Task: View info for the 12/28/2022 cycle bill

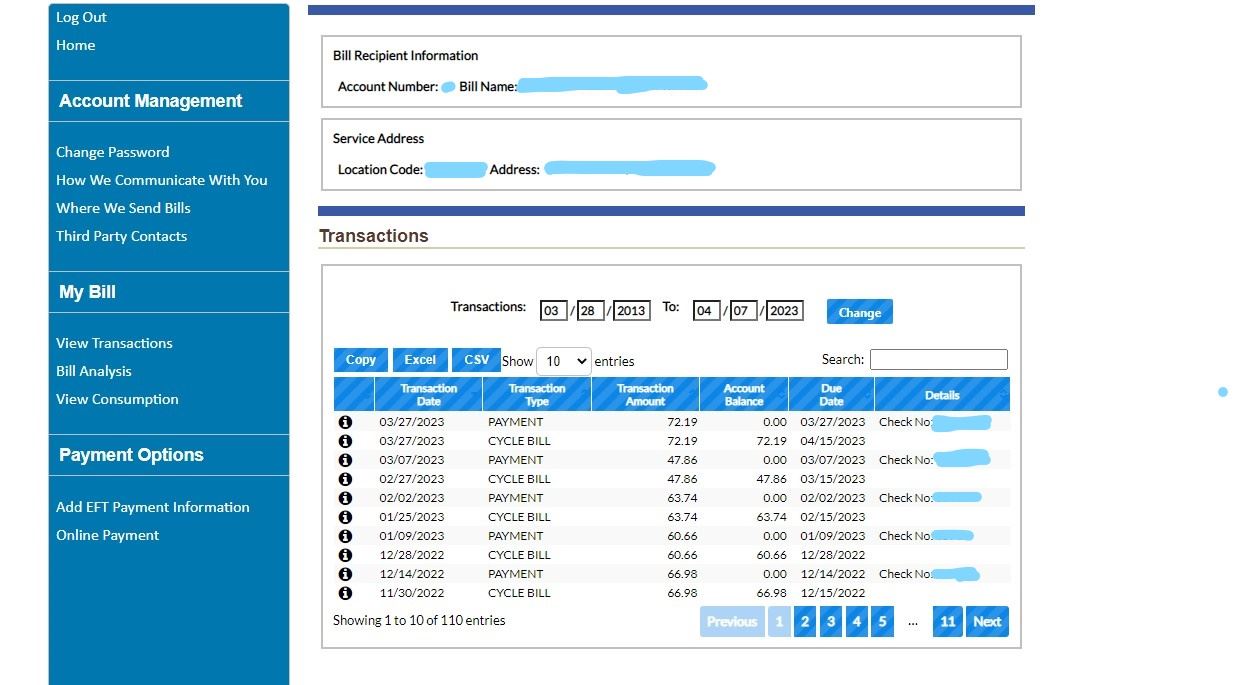Action: pos(345,554)
